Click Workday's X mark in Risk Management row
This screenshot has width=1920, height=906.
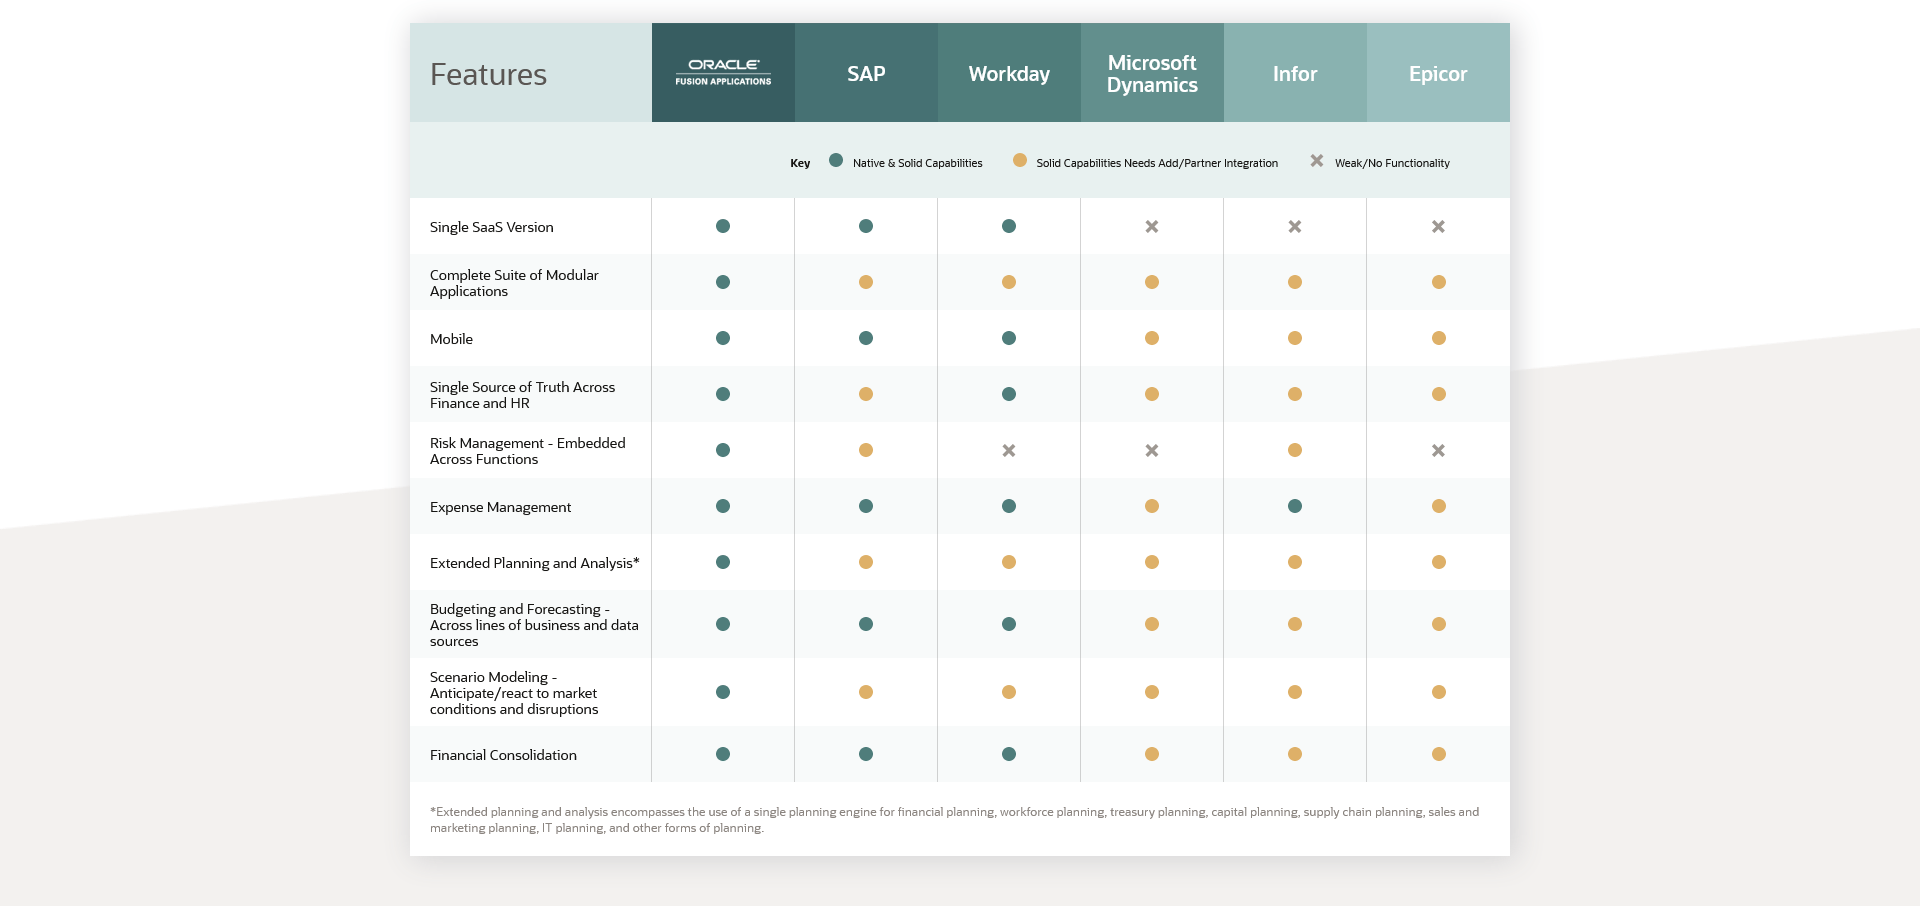coord(1009,451)
